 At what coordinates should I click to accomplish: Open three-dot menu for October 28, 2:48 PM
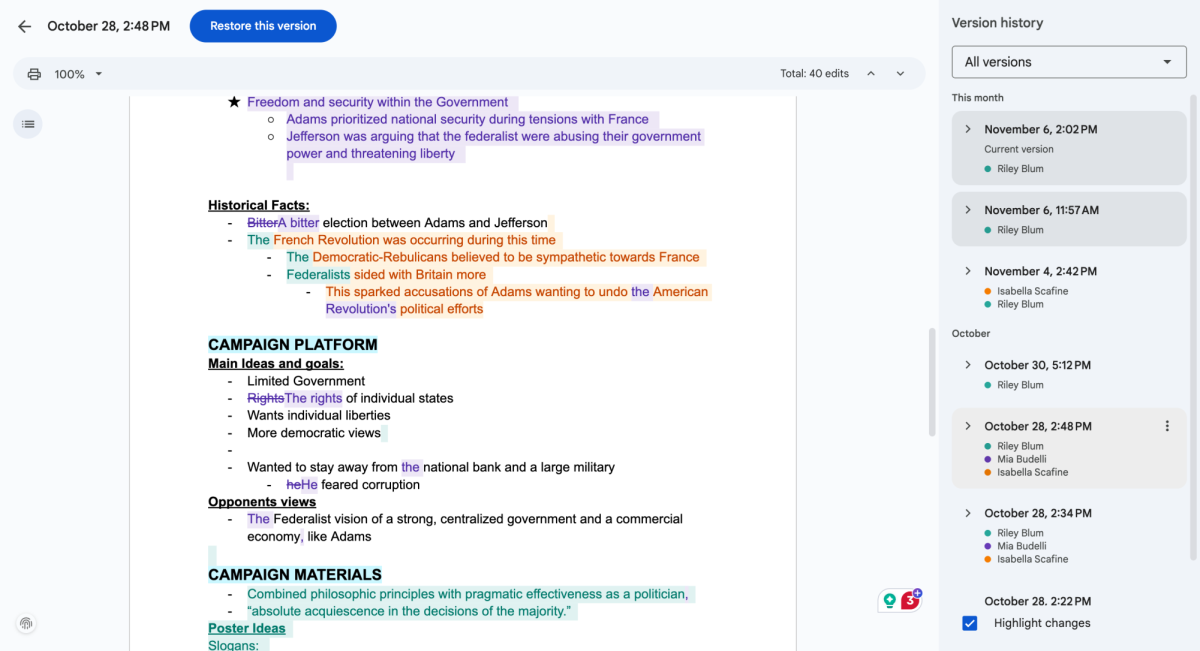tap(1167, 426)
